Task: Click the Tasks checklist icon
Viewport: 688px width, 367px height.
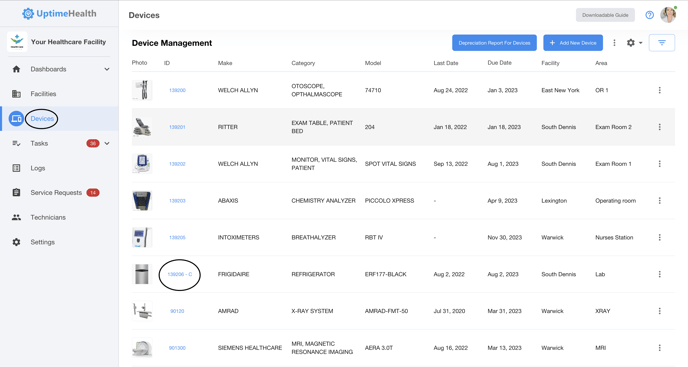Action: [x=16, y=143]
